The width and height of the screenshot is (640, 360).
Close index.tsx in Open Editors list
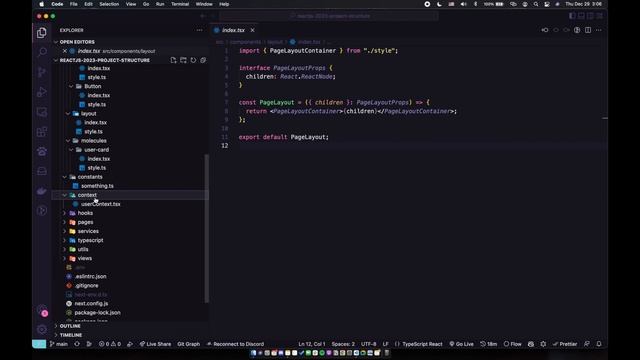(64, 51)
